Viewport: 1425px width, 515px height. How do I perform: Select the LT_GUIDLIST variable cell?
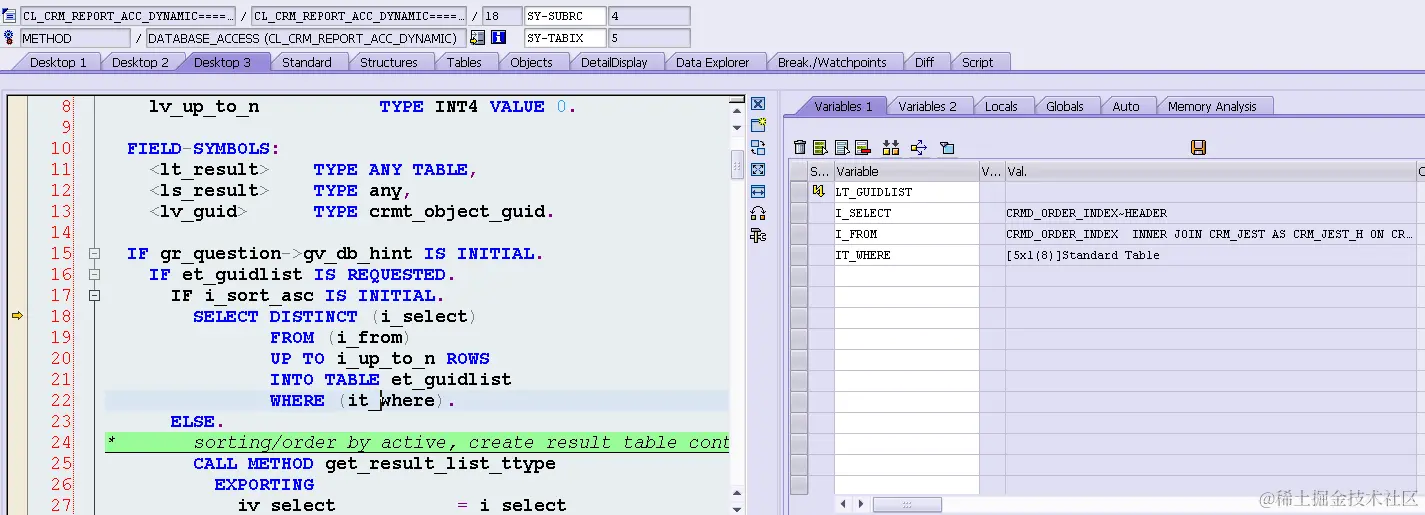point(906,192)
